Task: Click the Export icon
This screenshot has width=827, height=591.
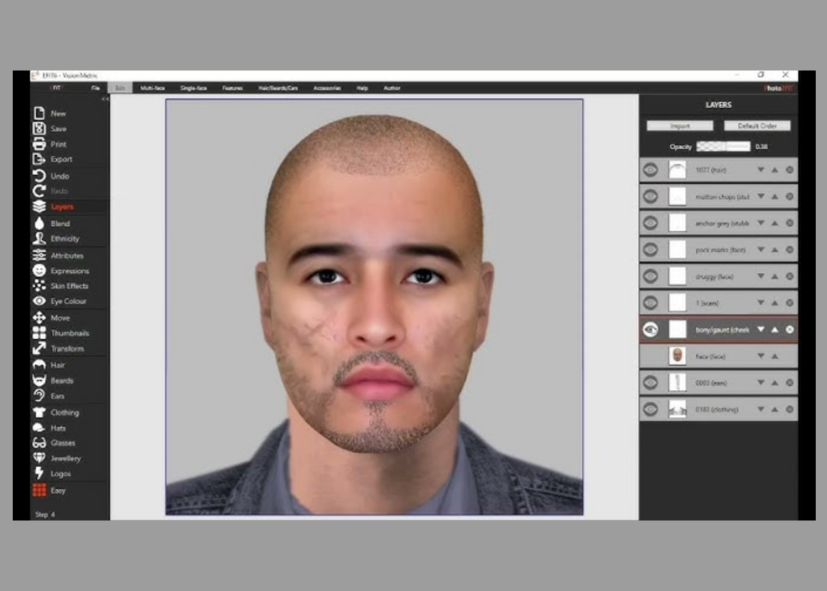Action: 40,159
